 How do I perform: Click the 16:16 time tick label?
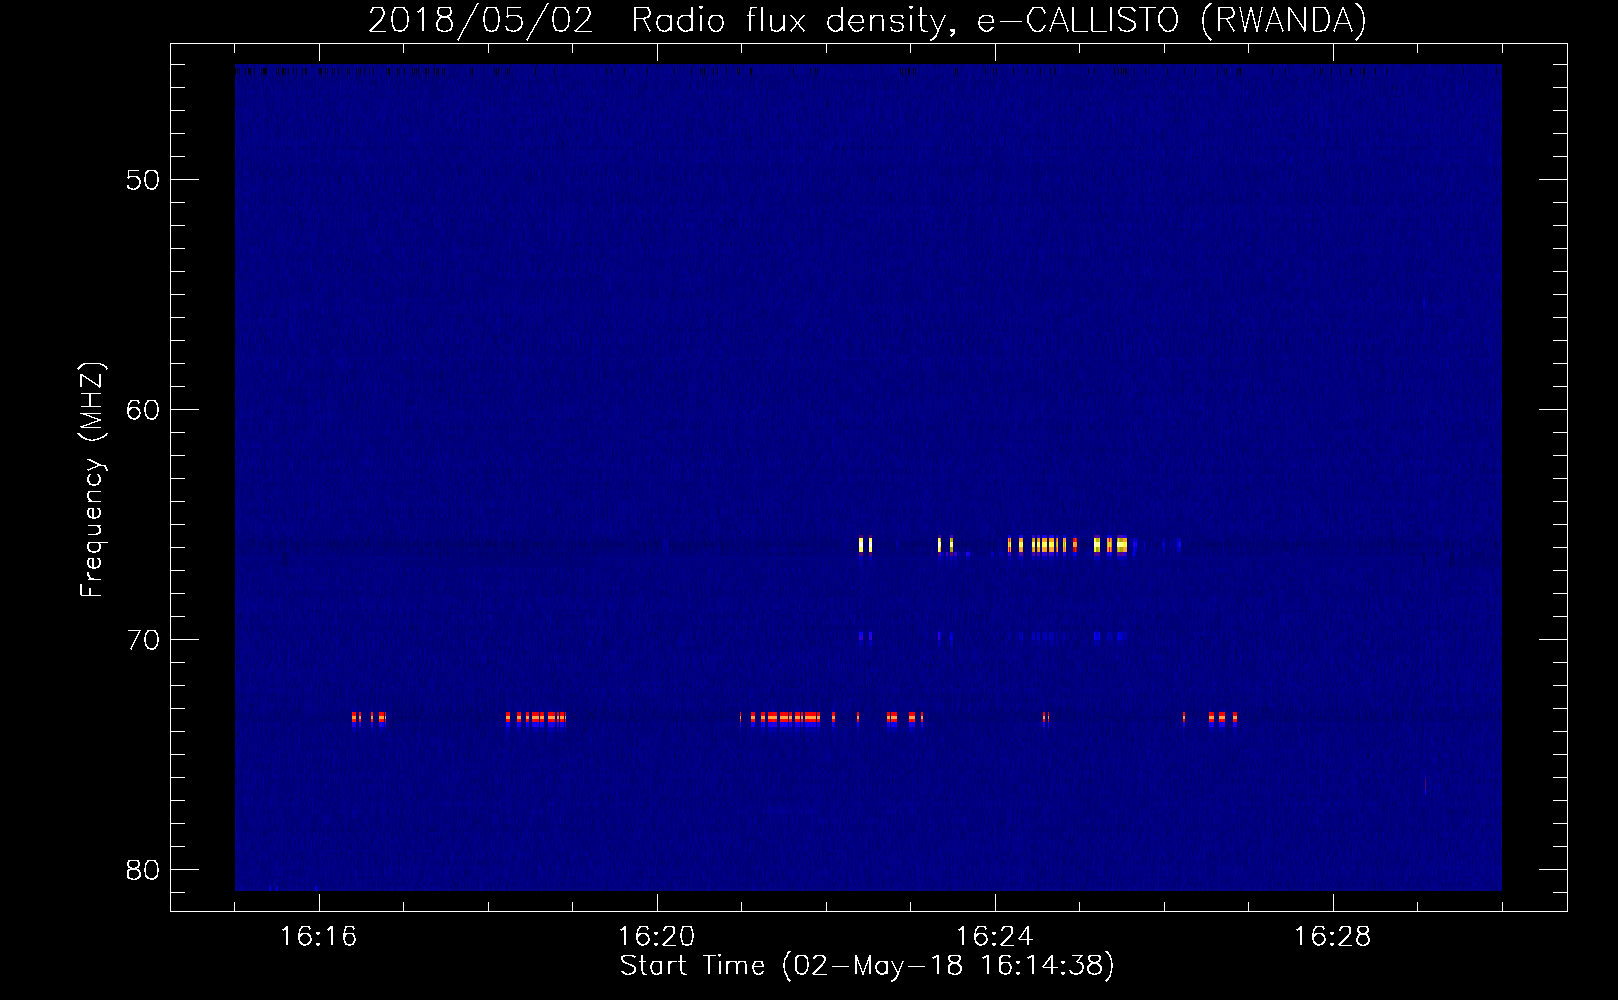(x=318, y=936)
